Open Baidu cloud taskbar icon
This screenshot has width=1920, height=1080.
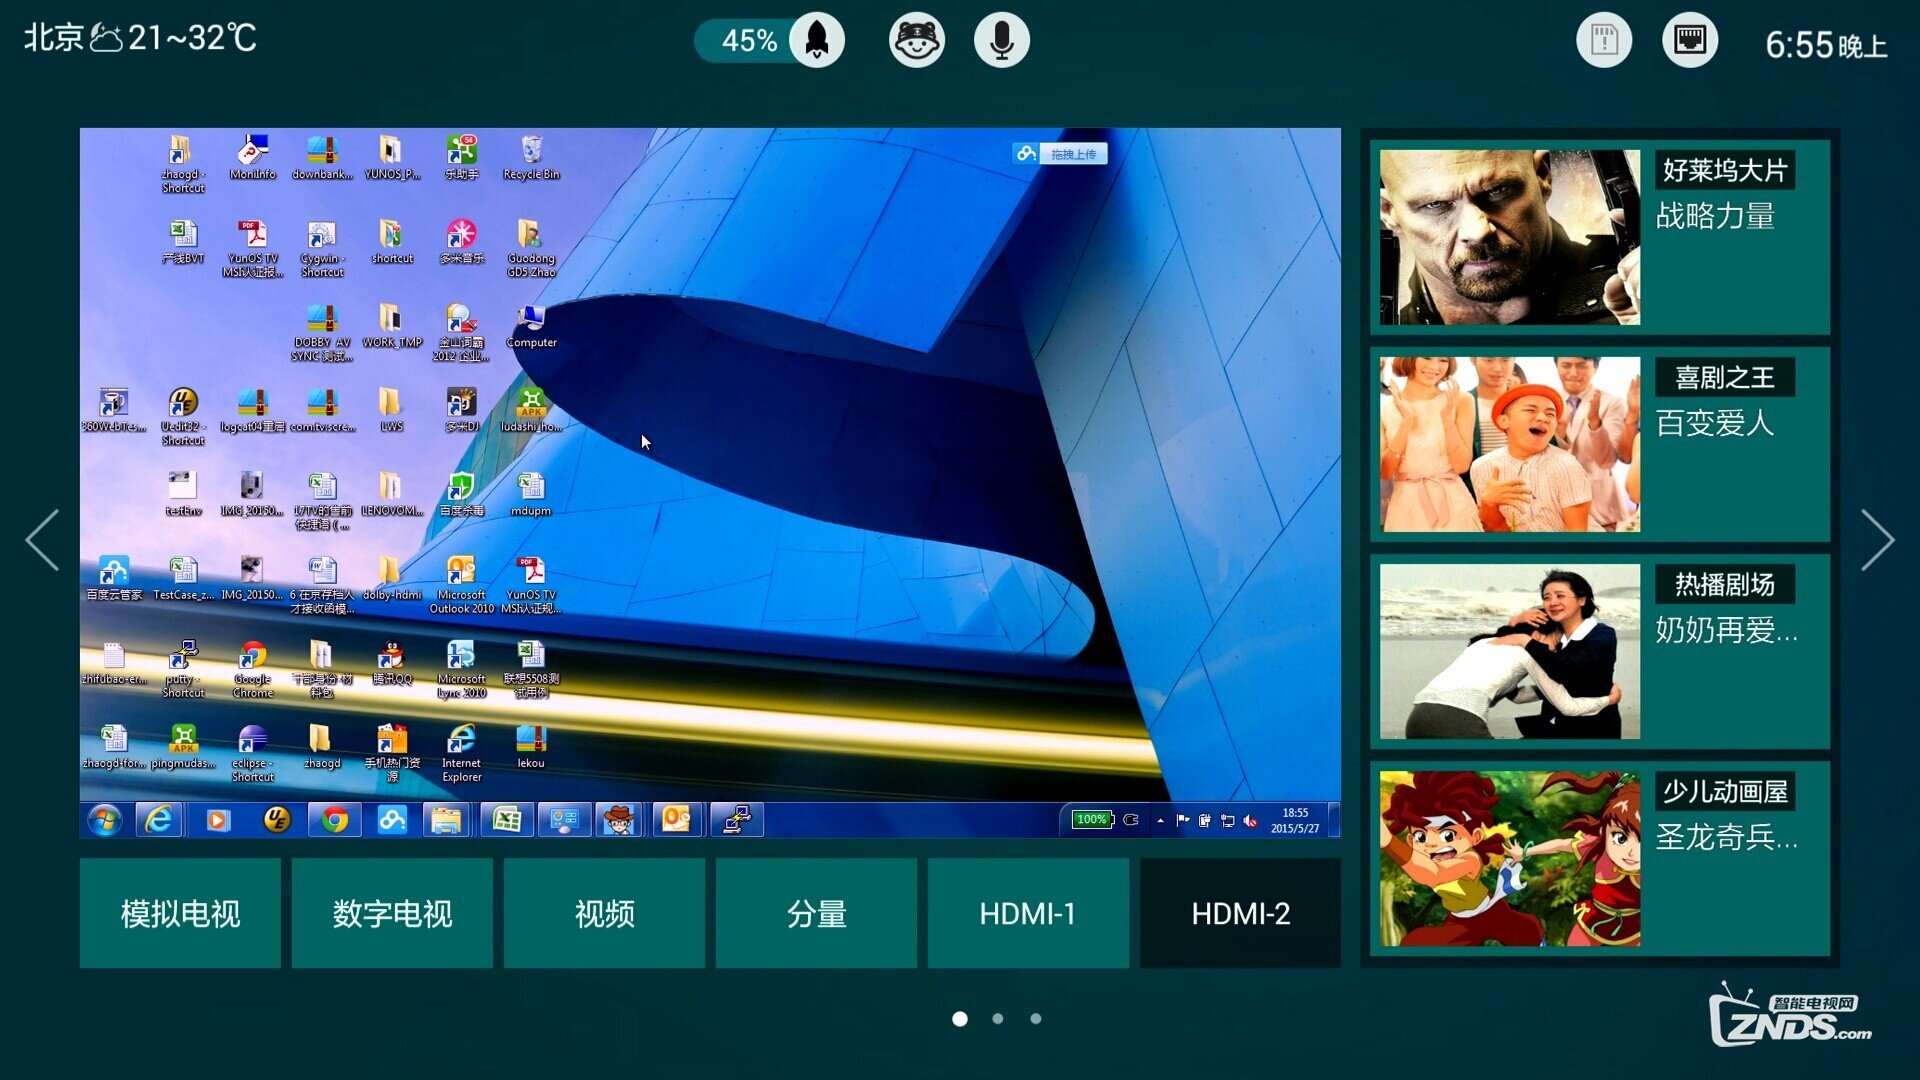392,821
